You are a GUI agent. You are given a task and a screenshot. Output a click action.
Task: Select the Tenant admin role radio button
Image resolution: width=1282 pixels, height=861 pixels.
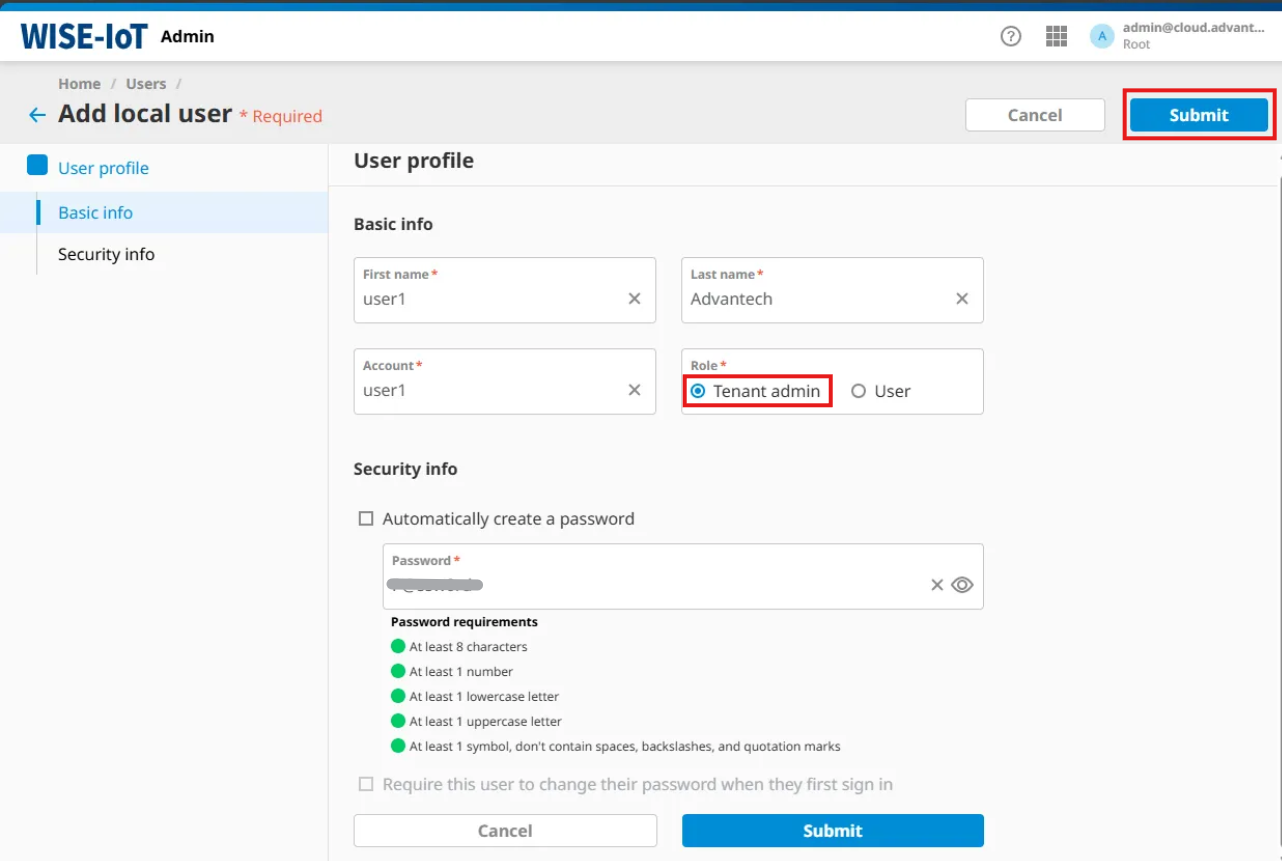click(x=698, y=391)
